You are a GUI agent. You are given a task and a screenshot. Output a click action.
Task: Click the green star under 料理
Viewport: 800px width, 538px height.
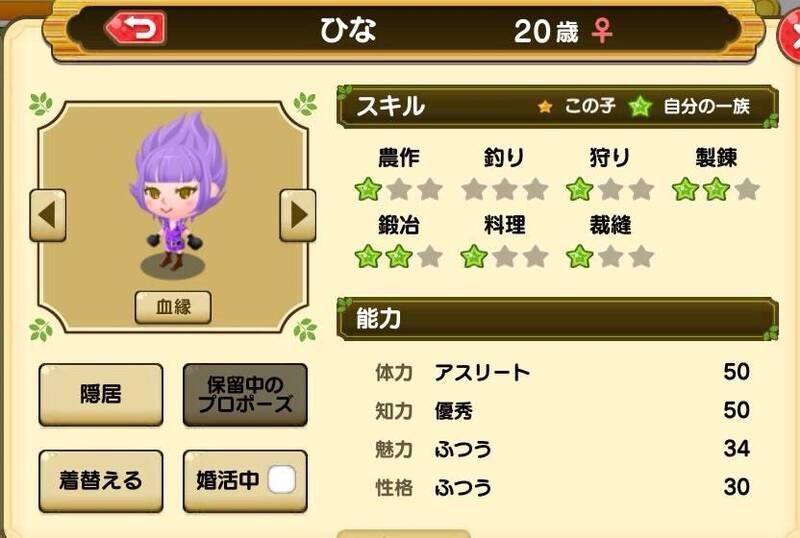(x=474, y=256)
